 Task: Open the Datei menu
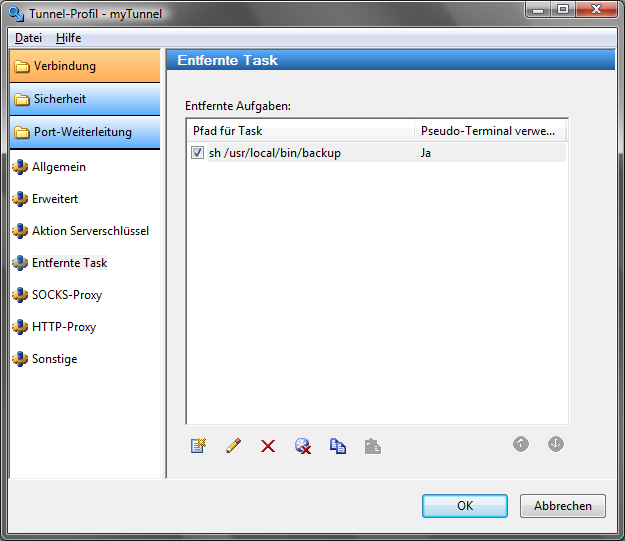(x=28, y=37)
